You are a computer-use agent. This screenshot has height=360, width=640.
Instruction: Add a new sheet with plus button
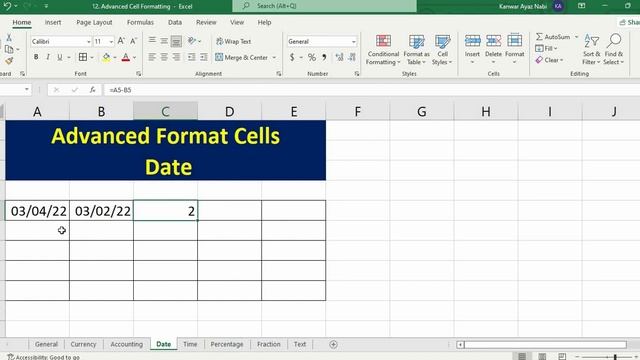click(333, 344)
